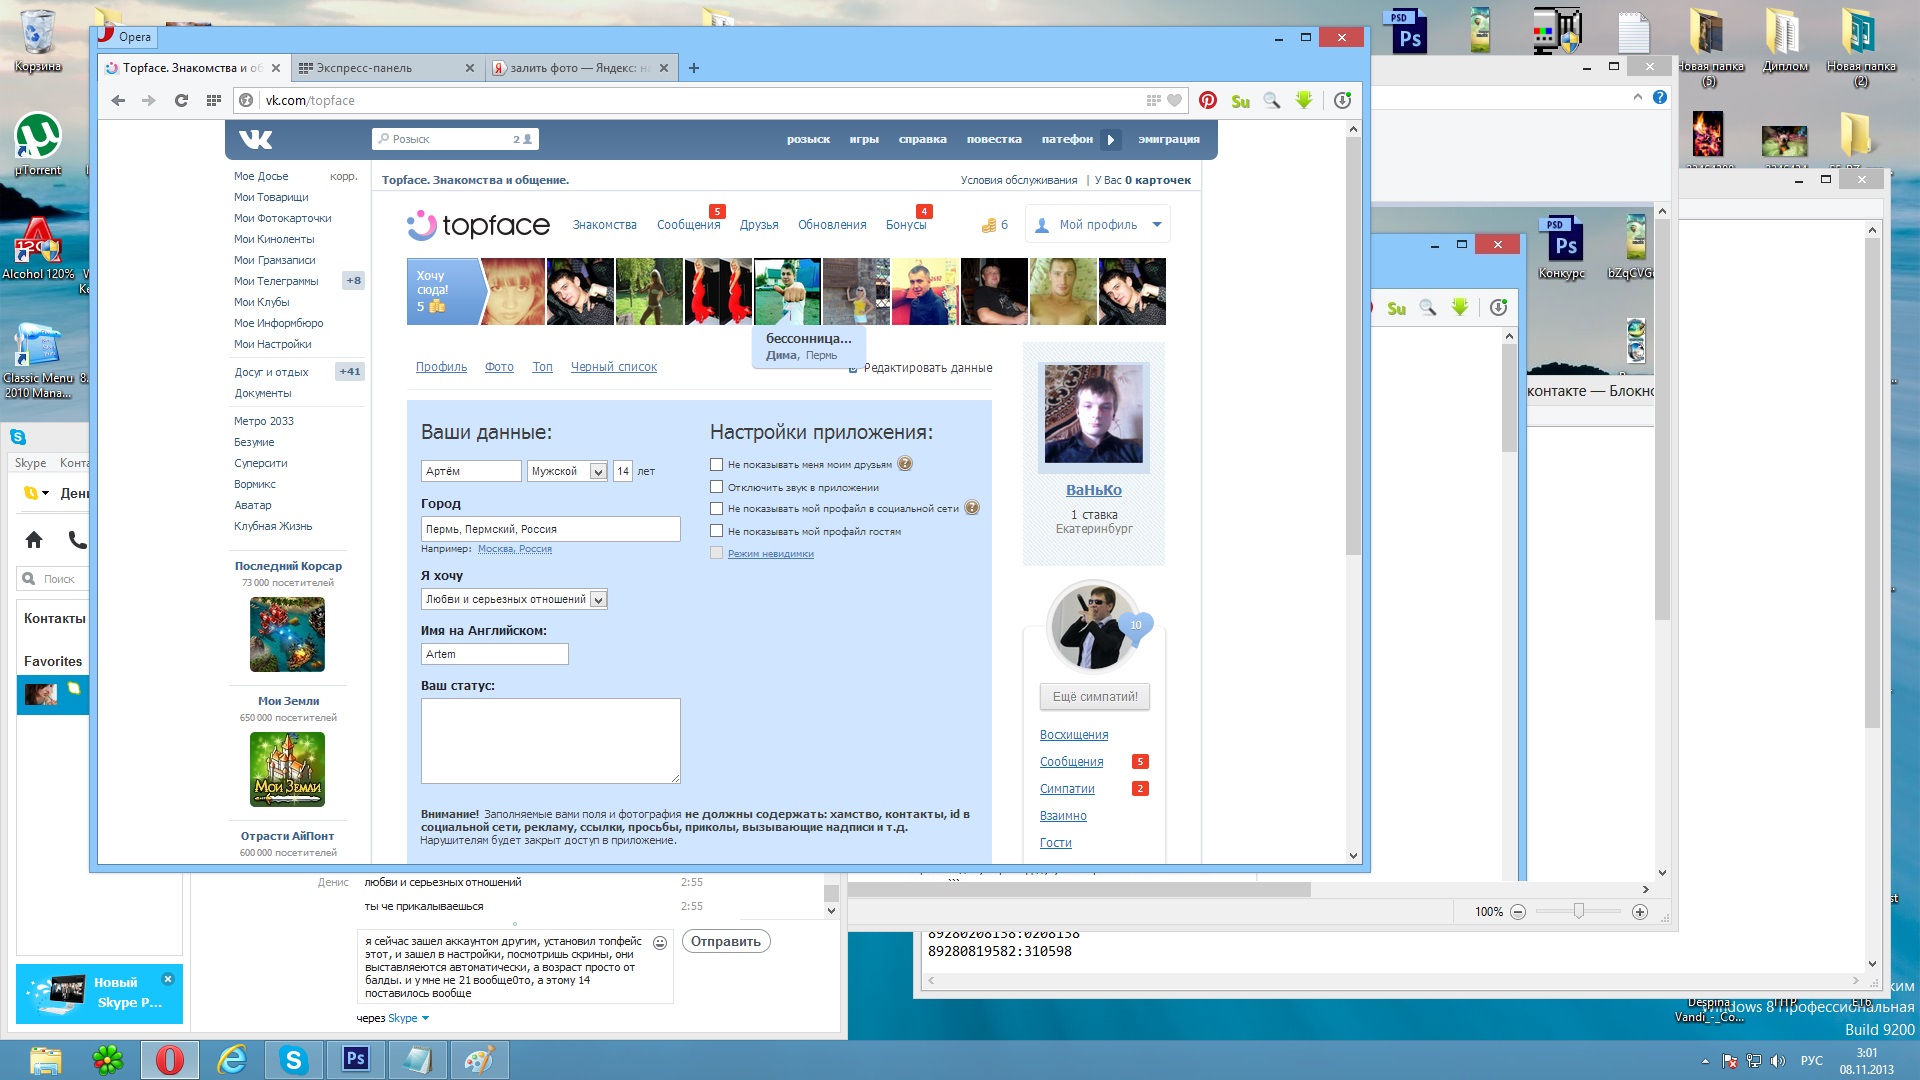This screenshot has height=1080, width=1920.
Task: Open Speed Dial grid icon near address bar
Action: coord(213,100)
